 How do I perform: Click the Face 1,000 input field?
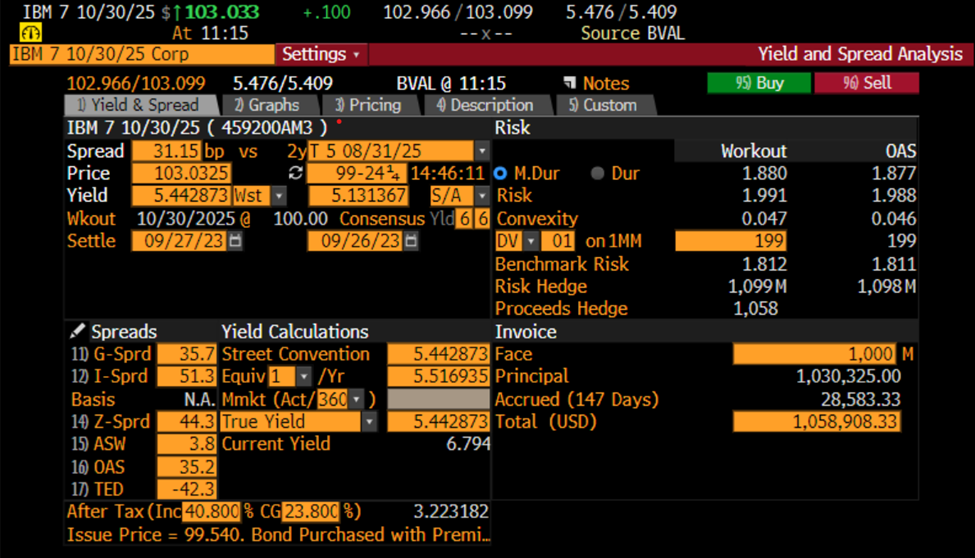pyautogui.click(x=815, y=354)
